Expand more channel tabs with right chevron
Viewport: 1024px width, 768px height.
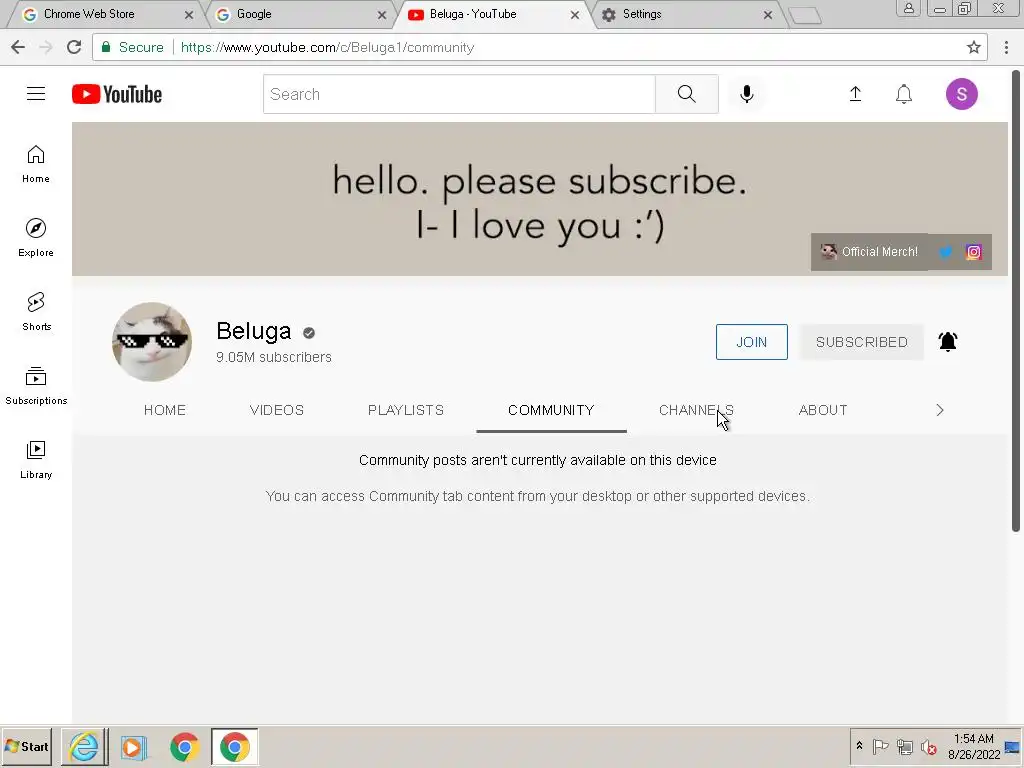(x=940, y=410)
